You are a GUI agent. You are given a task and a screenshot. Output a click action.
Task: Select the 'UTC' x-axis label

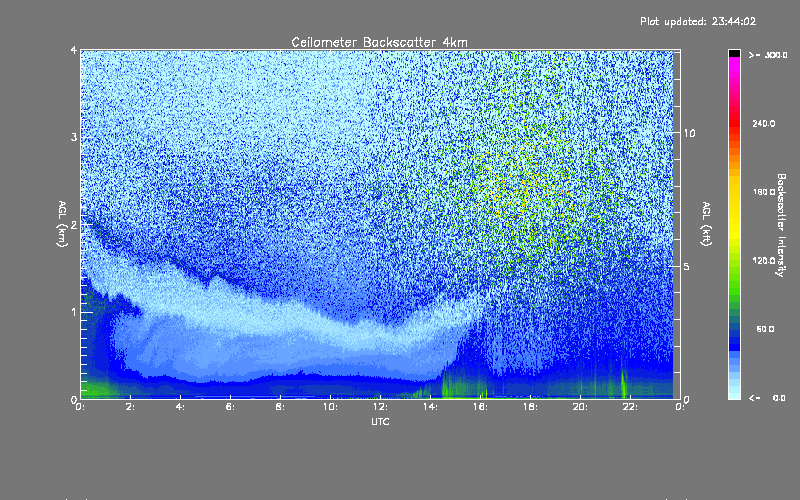380,421
